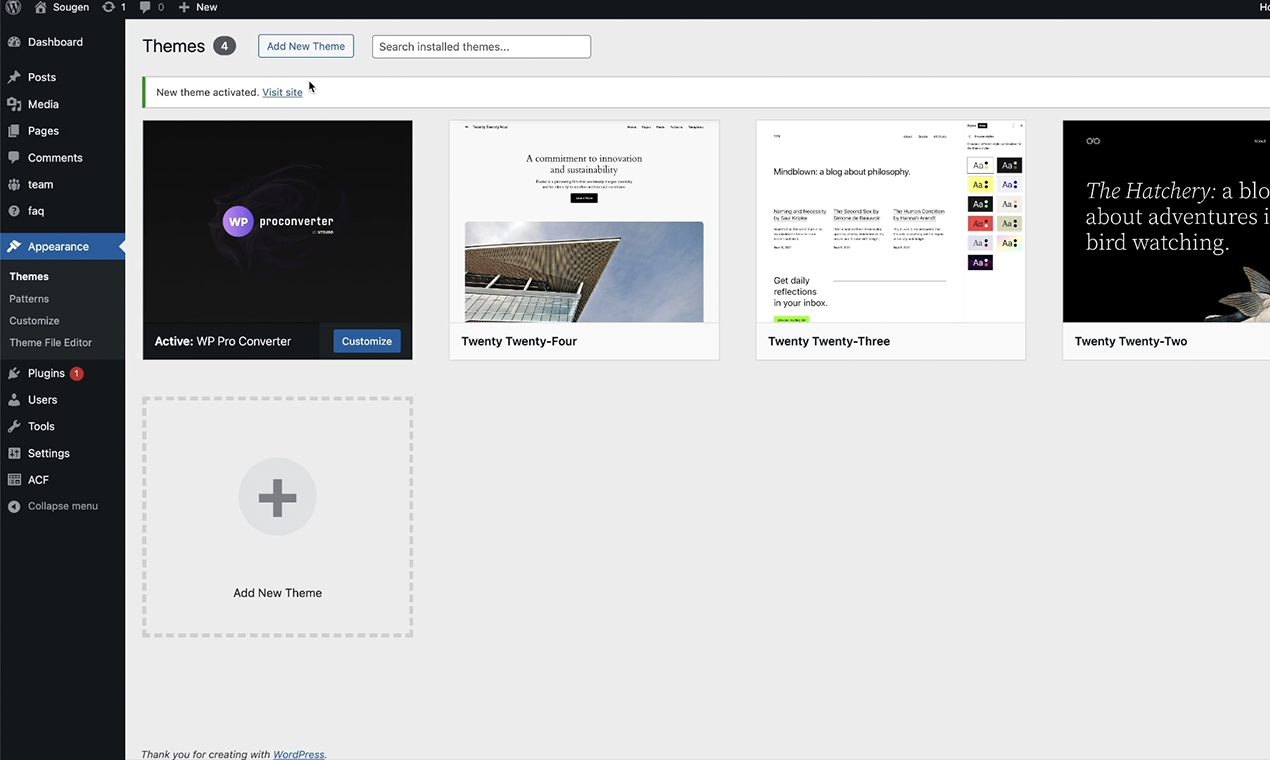The width and height of the screenshot is (1270, 760).
Task: Click the Users person icon
Action: (14, 400)
